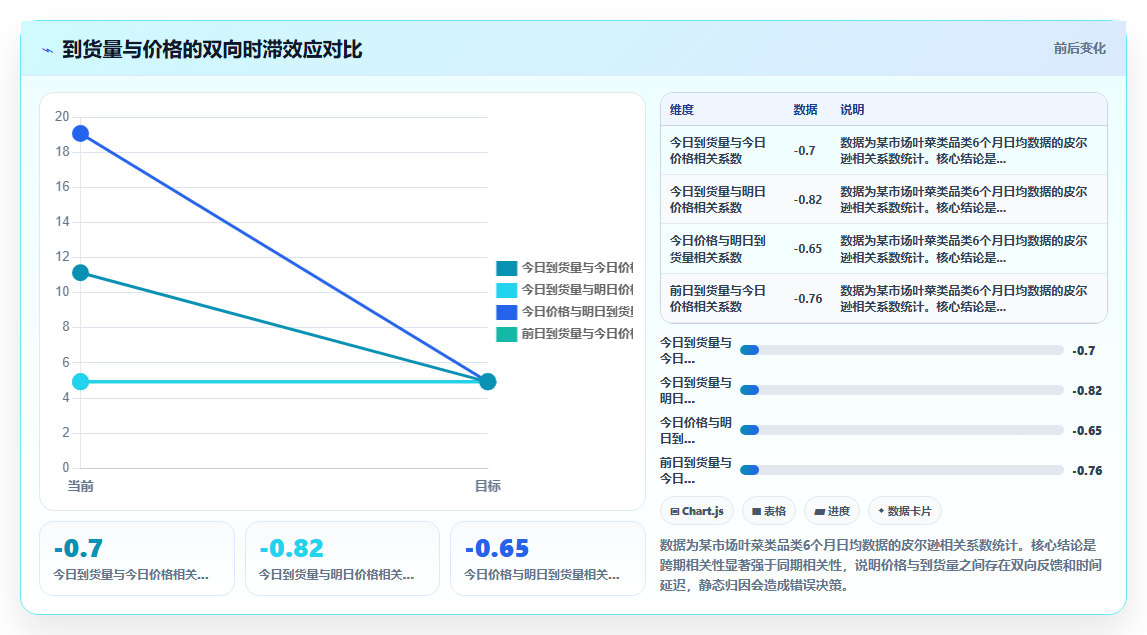The width and height of the screenshot is (1147, 635).
Task: Click the -0.76 value in table
Action: click(808, 298)
